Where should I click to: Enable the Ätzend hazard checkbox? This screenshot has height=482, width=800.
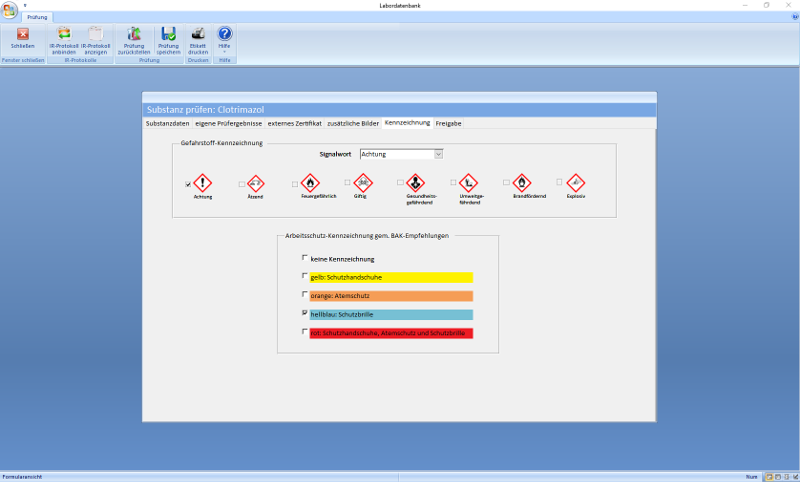pos(242,184)
